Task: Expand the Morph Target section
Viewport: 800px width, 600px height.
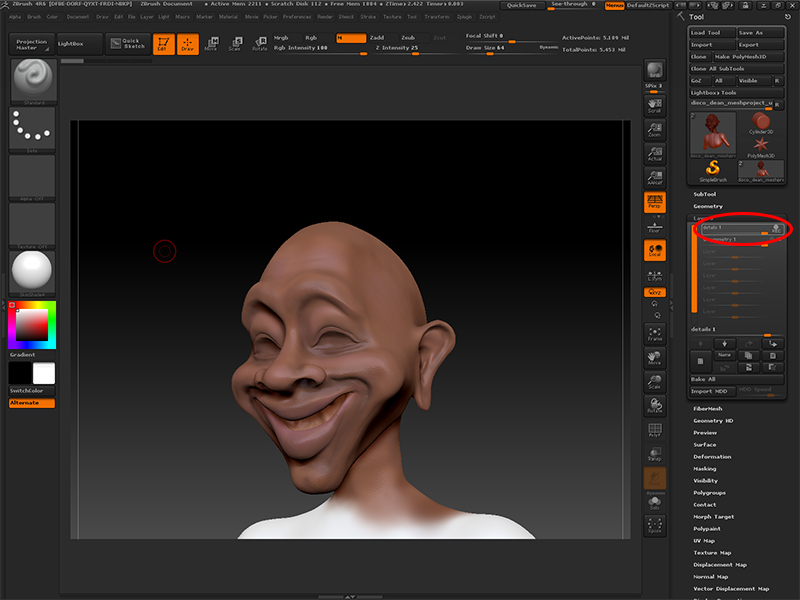Action: click(x=713, y=517)
